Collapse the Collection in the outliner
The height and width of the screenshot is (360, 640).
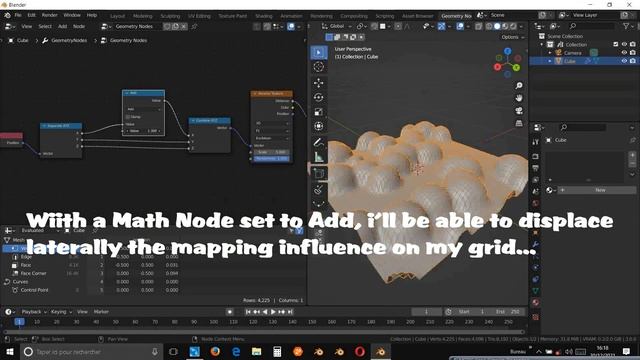point(542,44)
